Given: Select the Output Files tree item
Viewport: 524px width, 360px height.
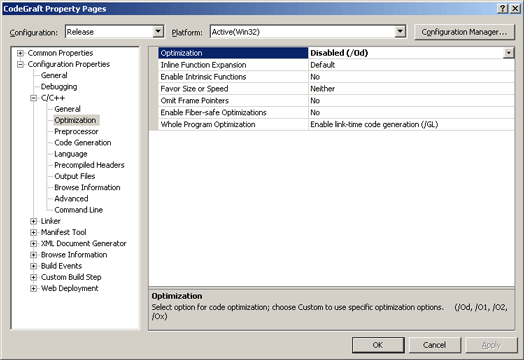Looking at the screenshot, I should 75,176.
